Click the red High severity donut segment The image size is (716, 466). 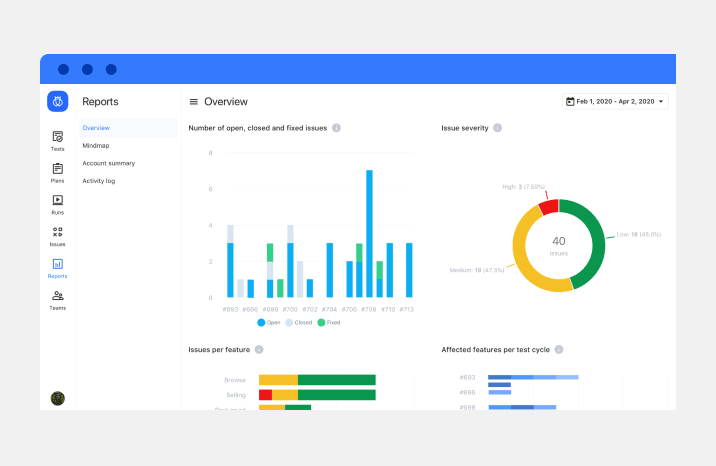(x=548, y=207)
